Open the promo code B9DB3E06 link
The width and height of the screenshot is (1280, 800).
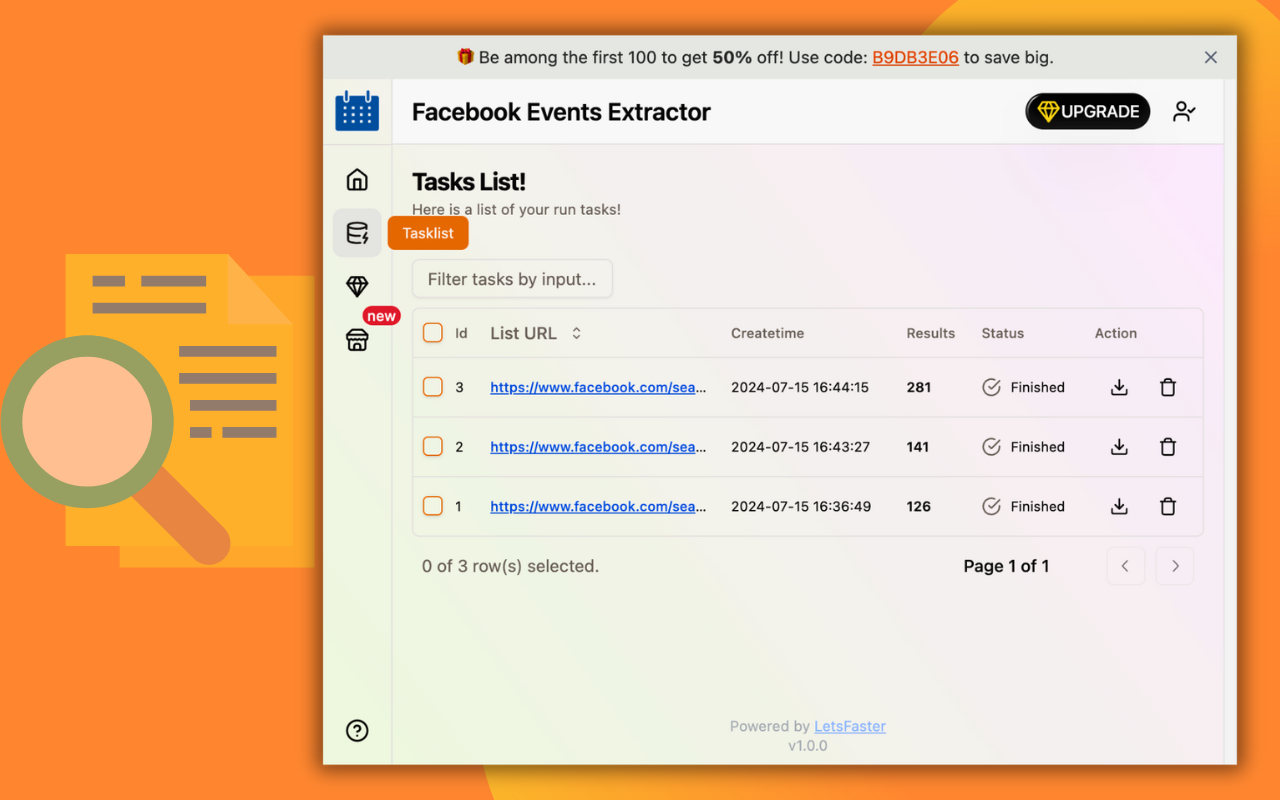coord(915,58)
